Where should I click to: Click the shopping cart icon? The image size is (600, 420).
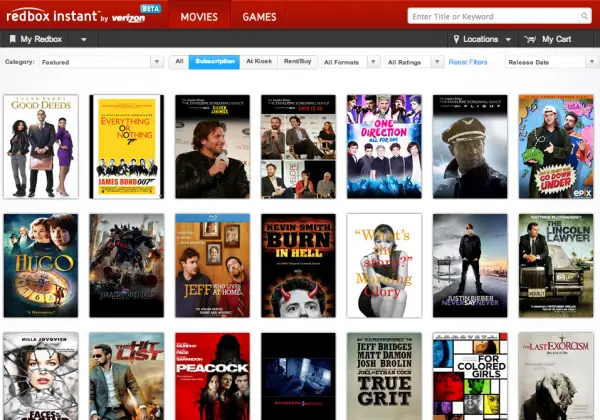pos(530,39)
